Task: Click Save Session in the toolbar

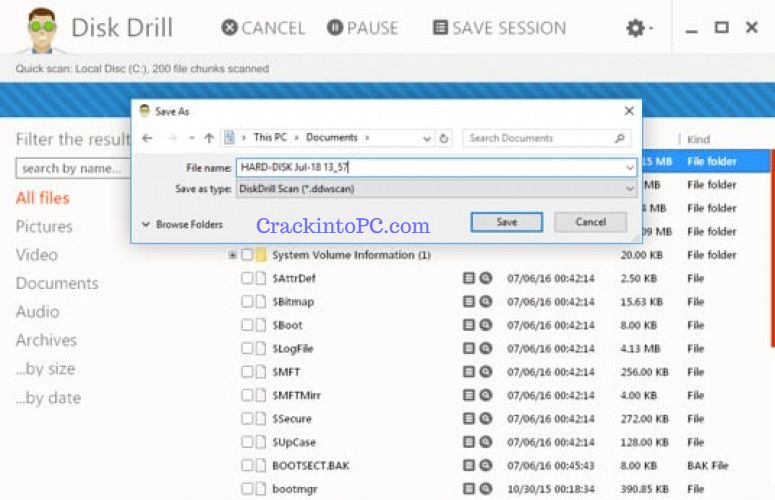Action: [499, 28]
